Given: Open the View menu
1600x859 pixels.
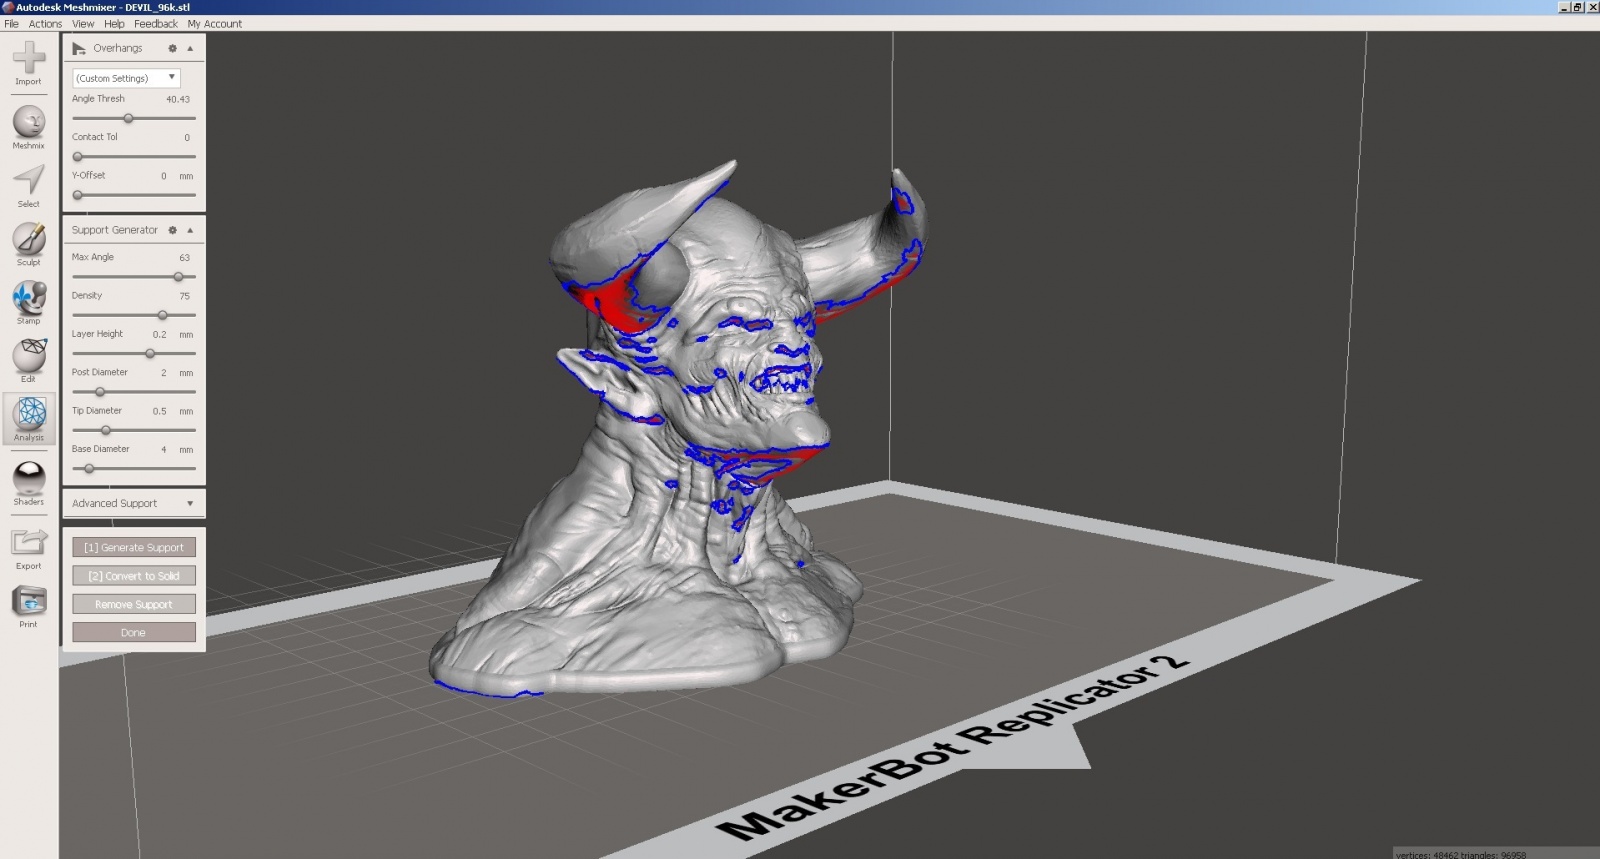Looking at the screenshot, I should click(83, 24).
